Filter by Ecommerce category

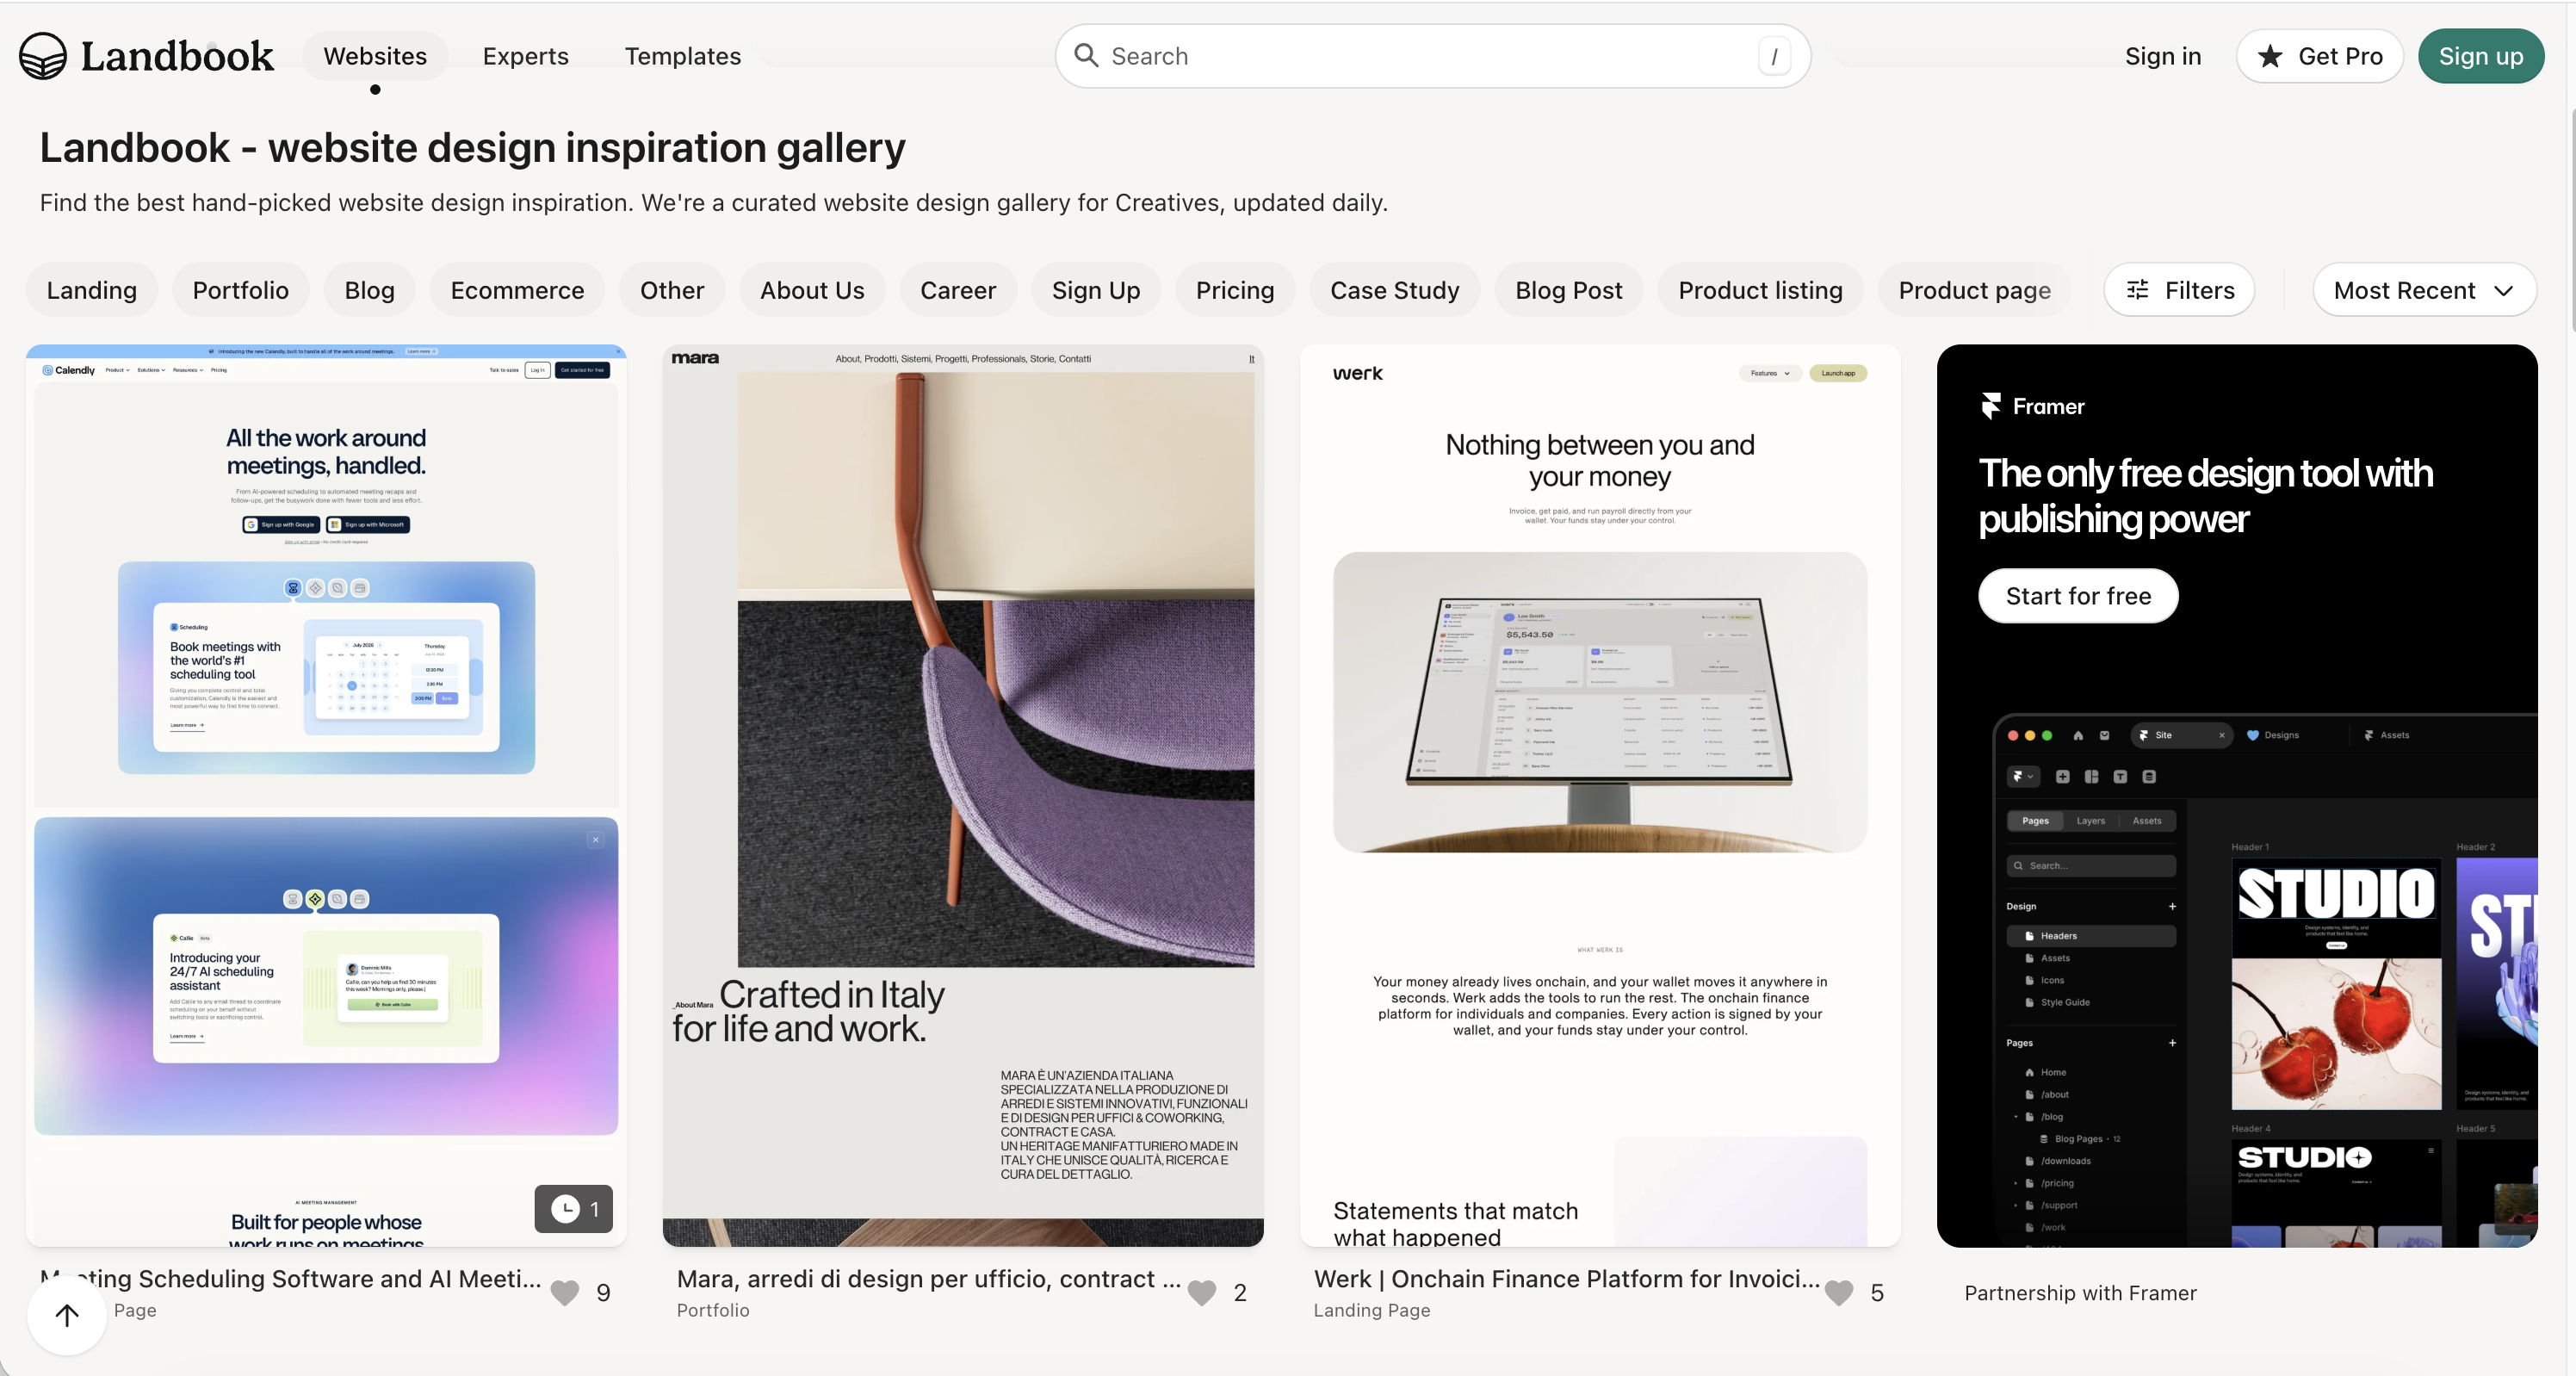click(517, 290)
